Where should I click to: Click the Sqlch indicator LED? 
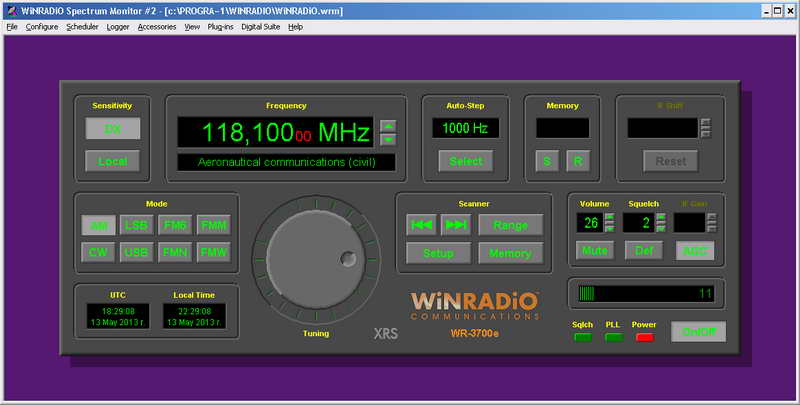tap(583, 337)
